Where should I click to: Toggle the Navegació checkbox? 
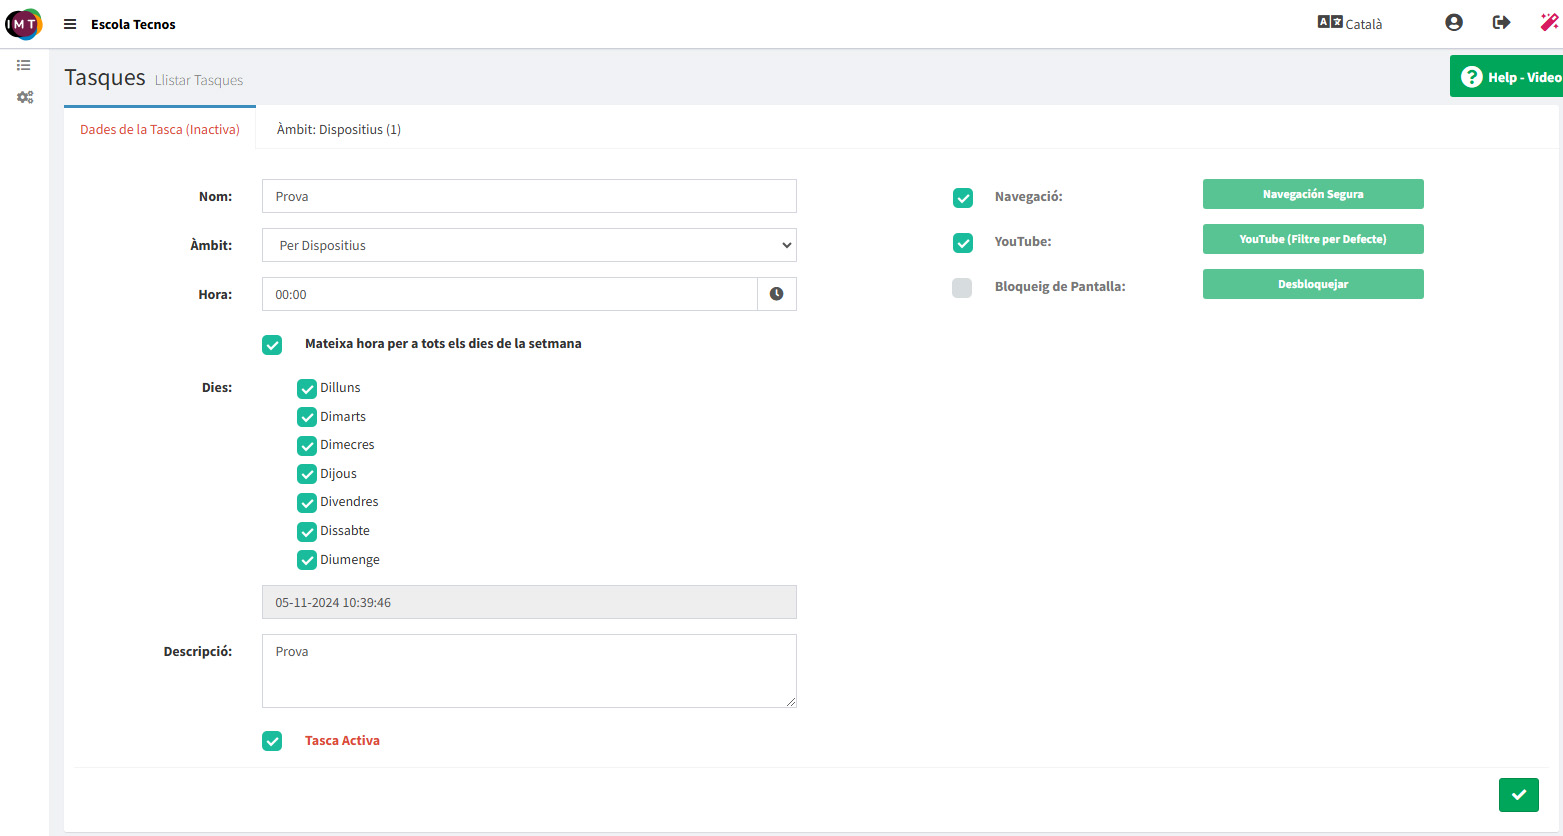click(x=963, y=198)
